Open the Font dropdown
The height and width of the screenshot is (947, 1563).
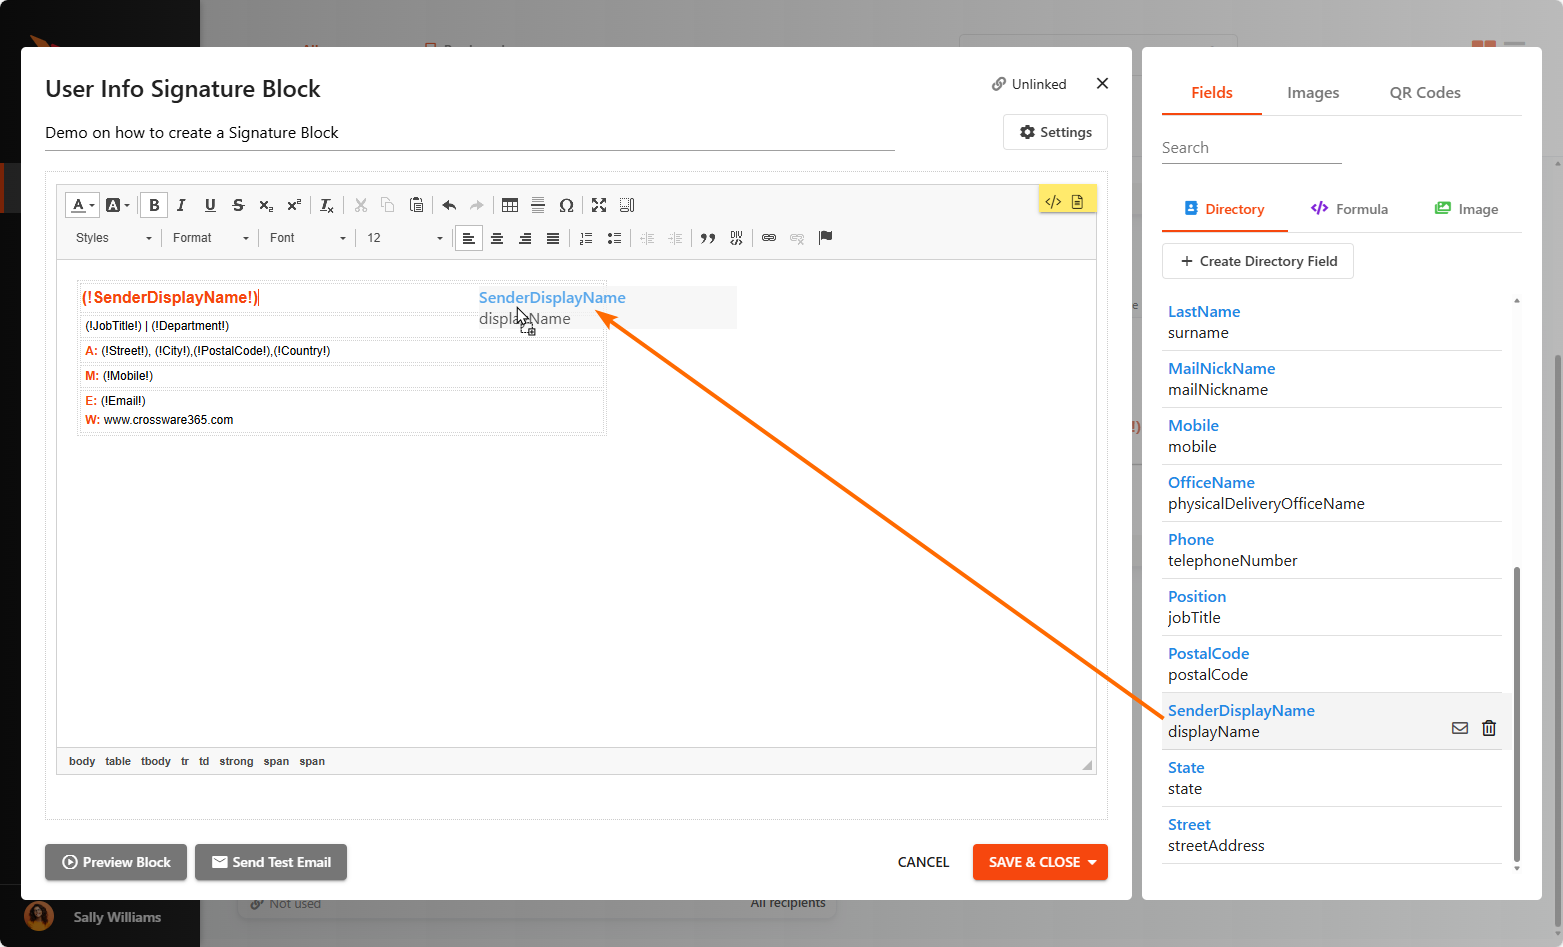pyautogui.click(x=307, y=238)
